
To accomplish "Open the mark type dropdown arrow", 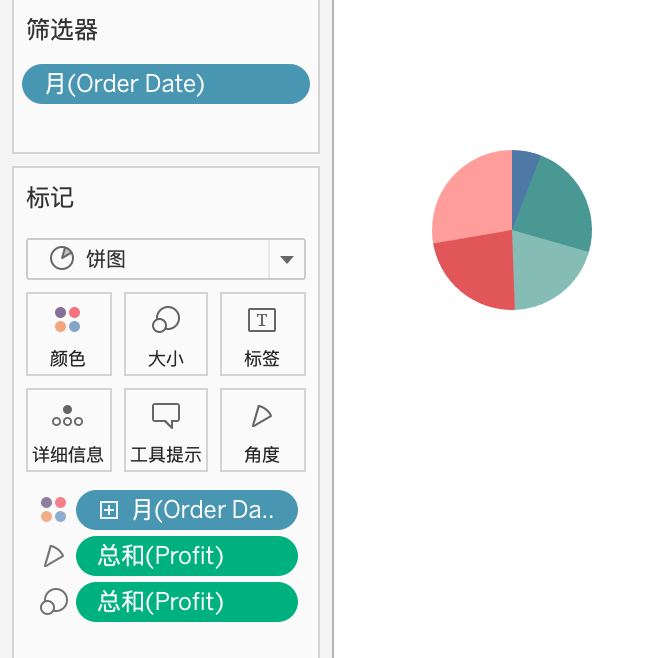I will point(287,259).
